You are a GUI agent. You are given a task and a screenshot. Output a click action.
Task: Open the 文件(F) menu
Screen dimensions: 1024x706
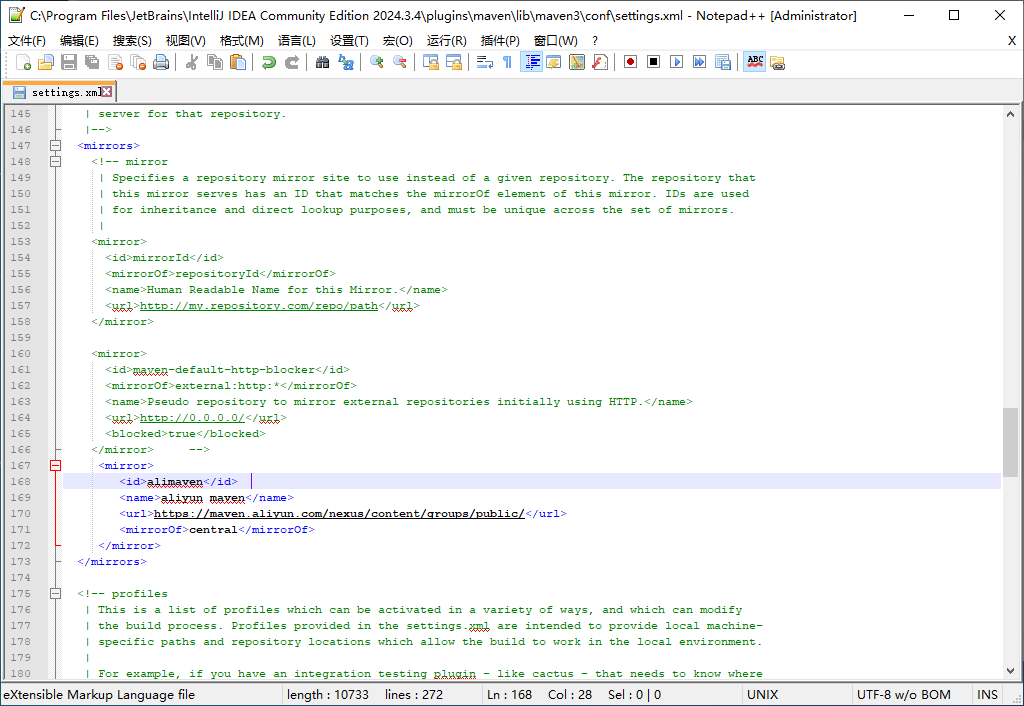click(x=27, y=40)
